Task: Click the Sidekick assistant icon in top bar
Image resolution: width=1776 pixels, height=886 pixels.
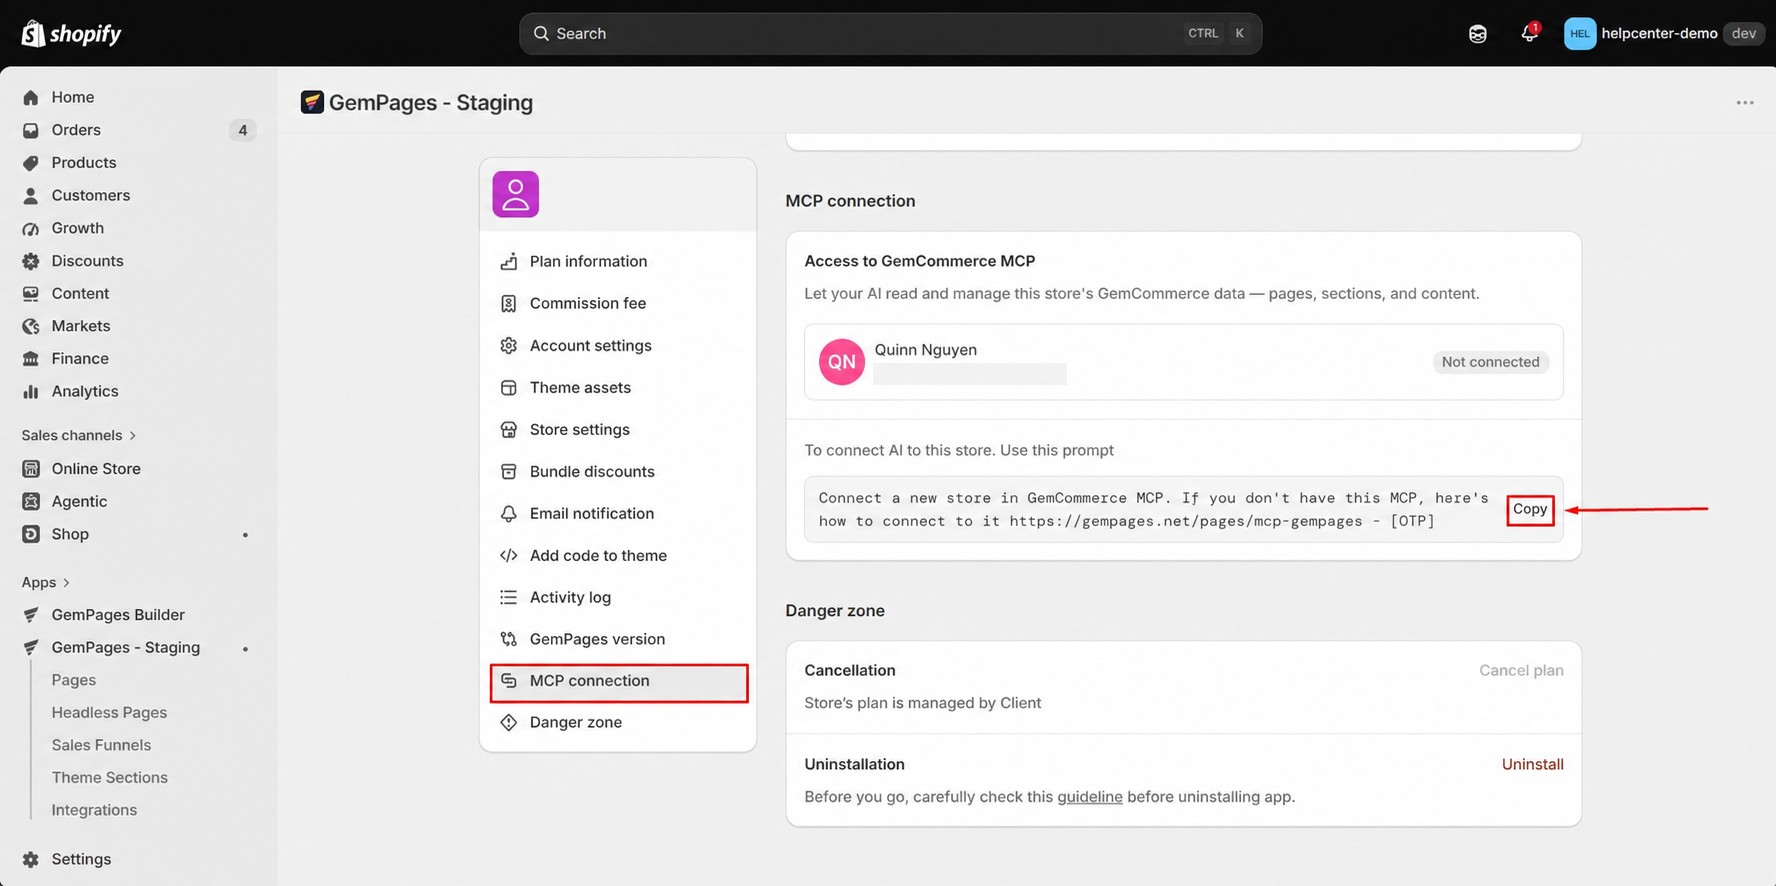Action: point(1478,34)
